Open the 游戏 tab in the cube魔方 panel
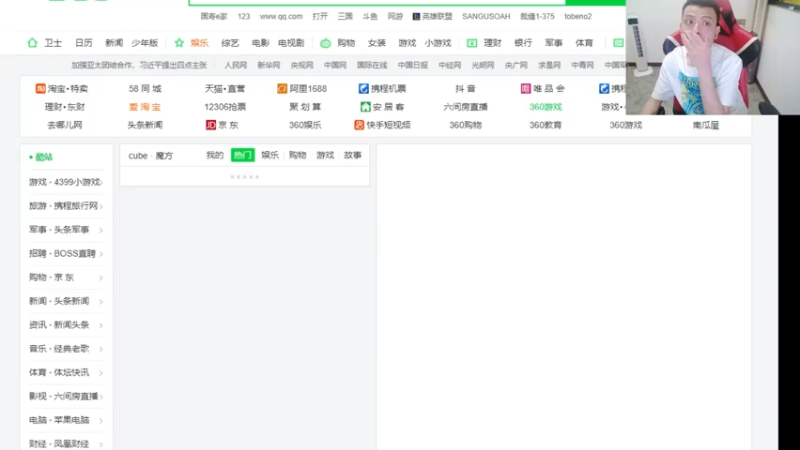 coord(325,155)
